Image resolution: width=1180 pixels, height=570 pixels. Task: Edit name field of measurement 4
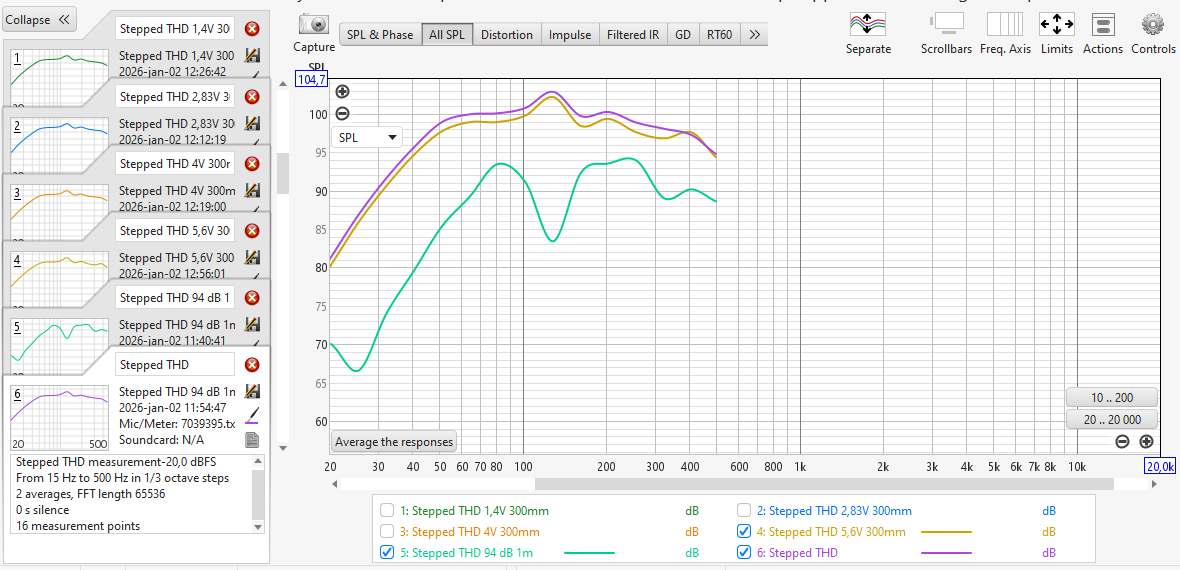pos(175,230)
